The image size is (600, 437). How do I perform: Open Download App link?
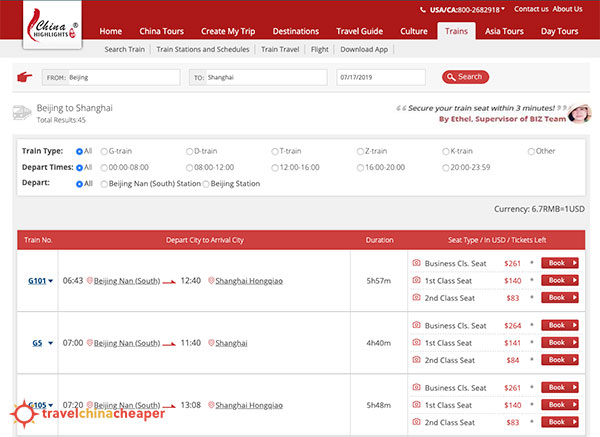point(364,49)
